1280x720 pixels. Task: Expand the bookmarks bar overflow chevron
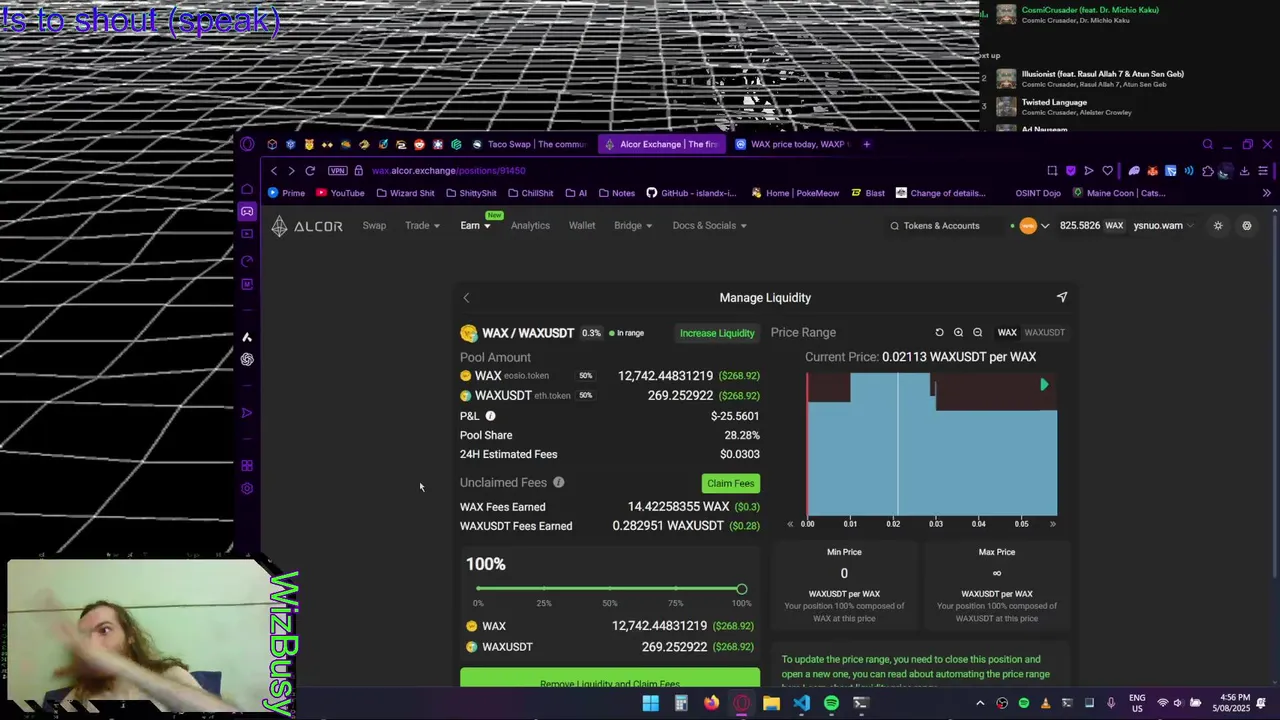click(1266, 193)
